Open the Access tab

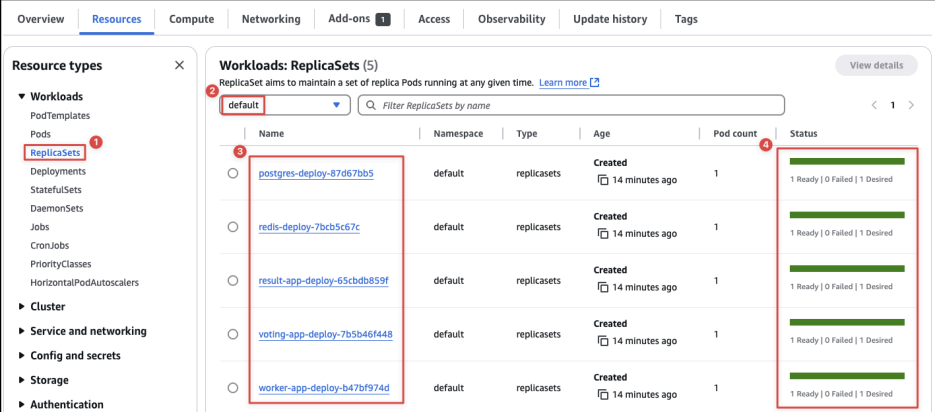click(434, 19)
